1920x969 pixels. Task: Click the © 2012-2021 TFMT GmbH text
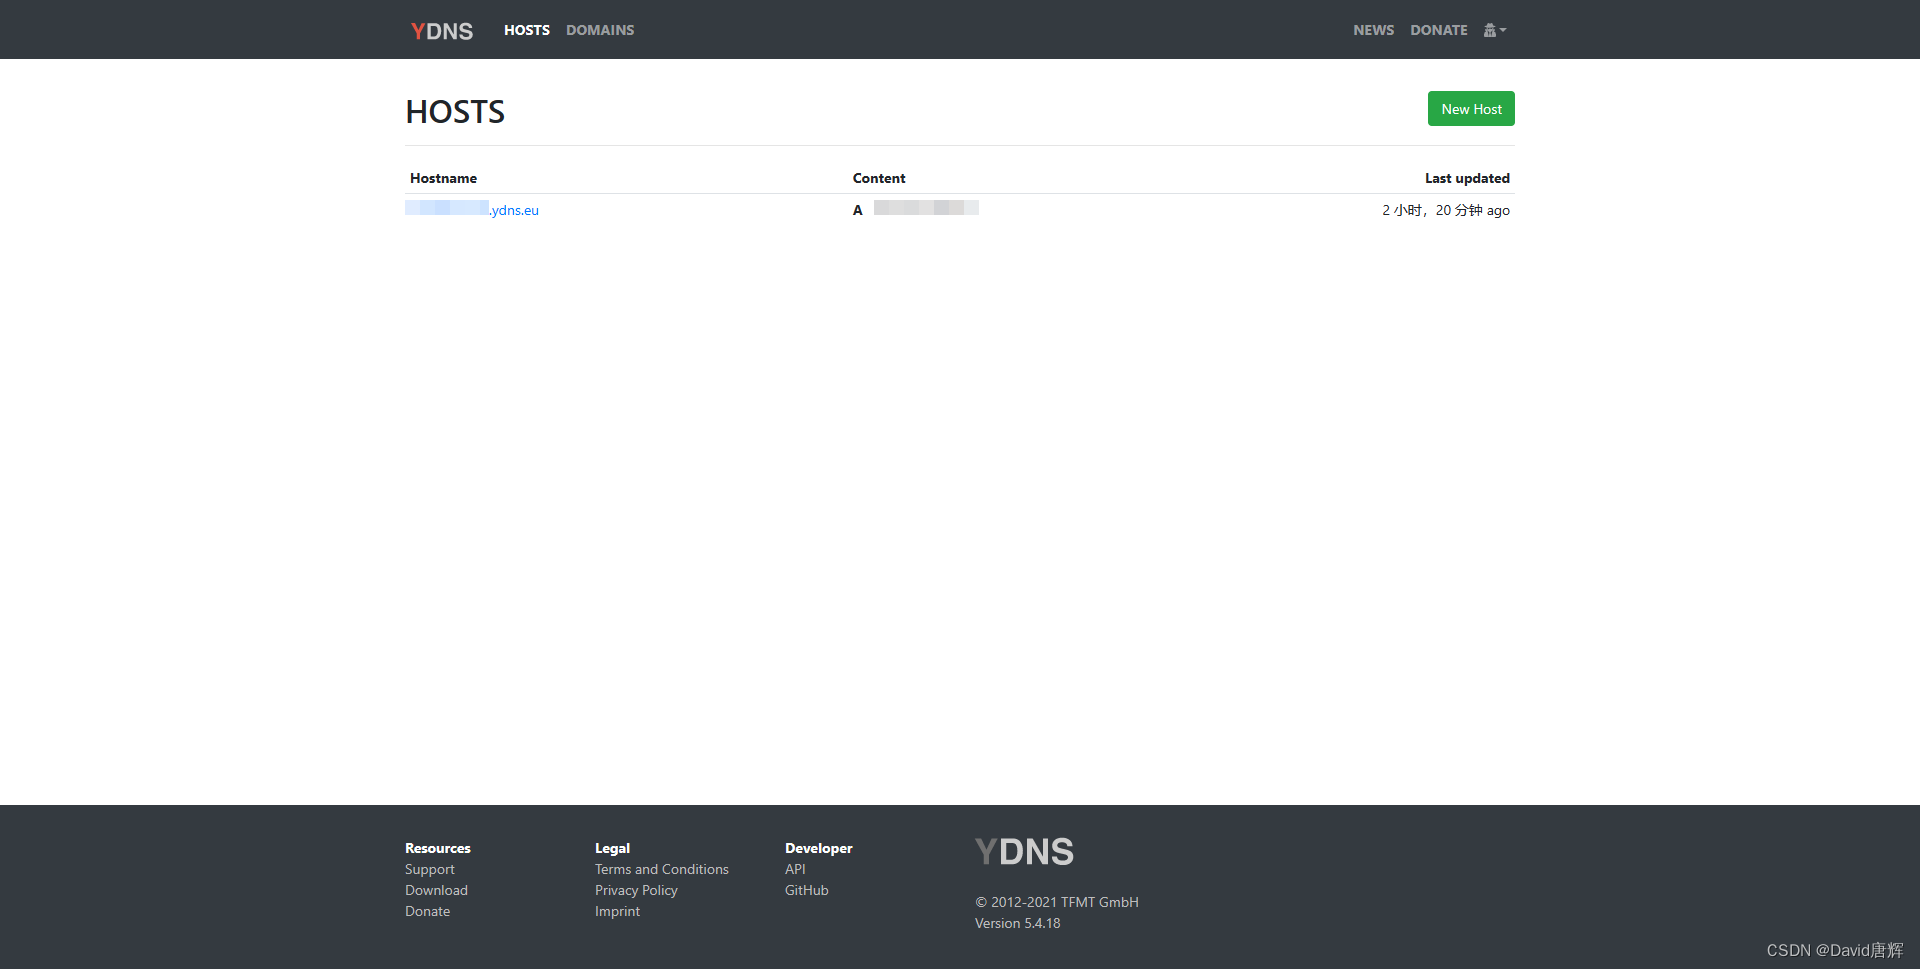coord(1057,902)
